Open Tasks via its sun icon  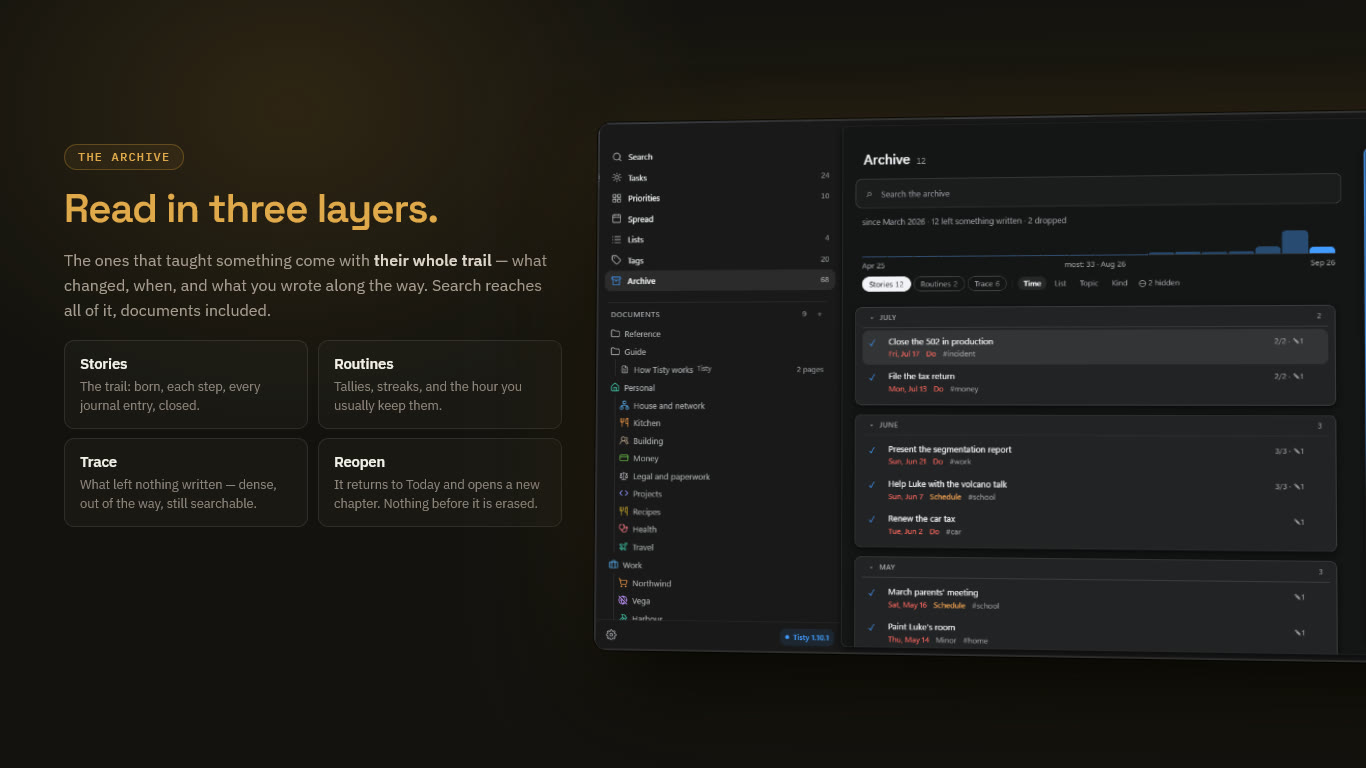[x=617, y=177]
